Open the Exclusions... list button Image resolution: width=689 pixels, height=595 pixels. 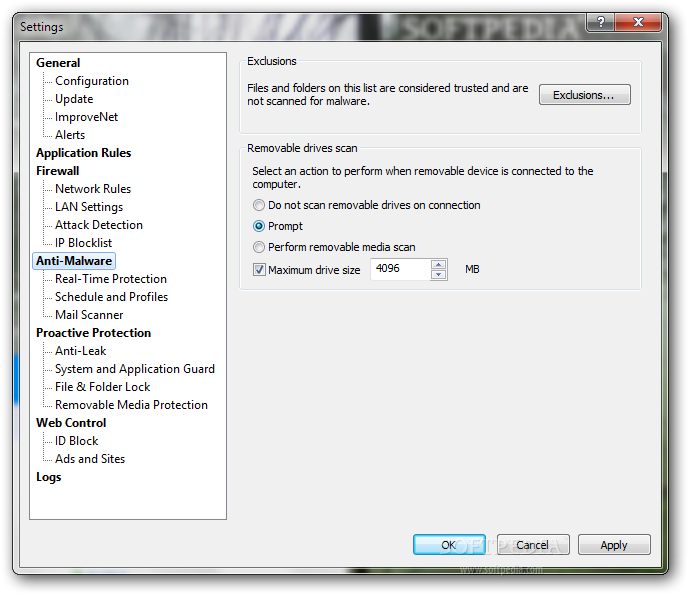[x=584, y=95]
